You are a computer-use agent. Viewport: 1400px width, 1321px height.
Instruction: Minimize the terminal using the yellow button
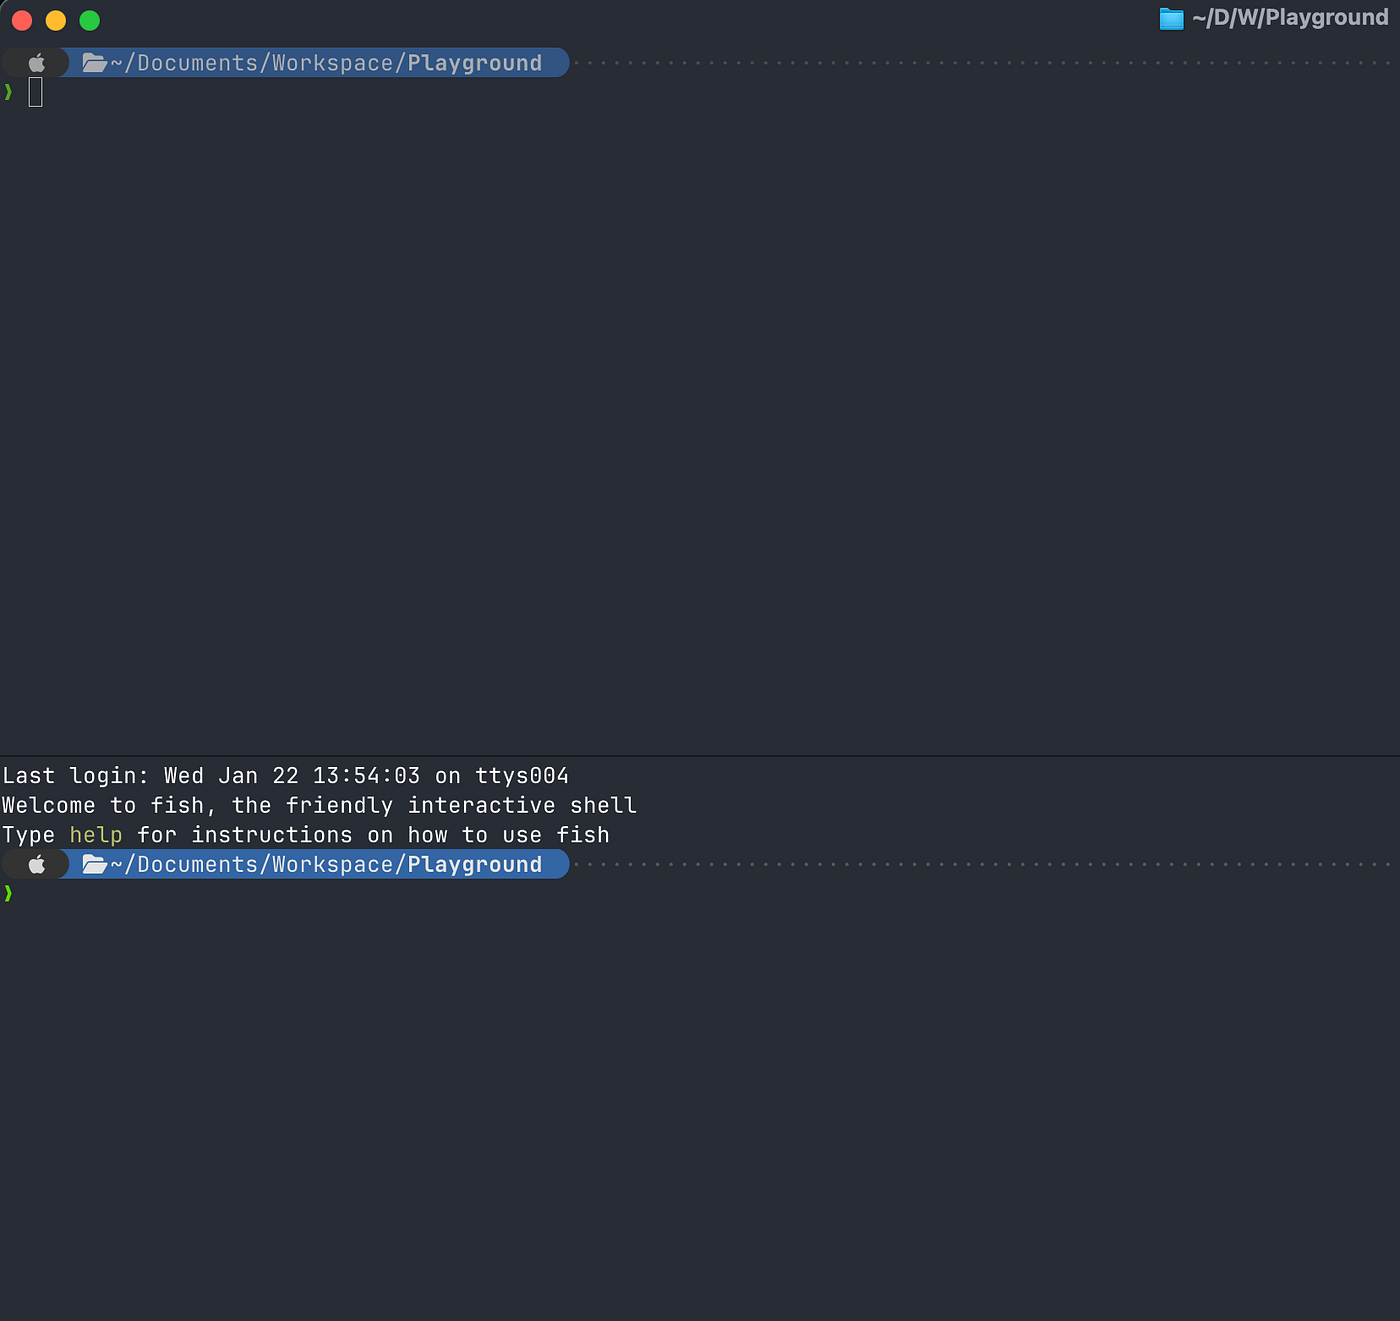56,20
